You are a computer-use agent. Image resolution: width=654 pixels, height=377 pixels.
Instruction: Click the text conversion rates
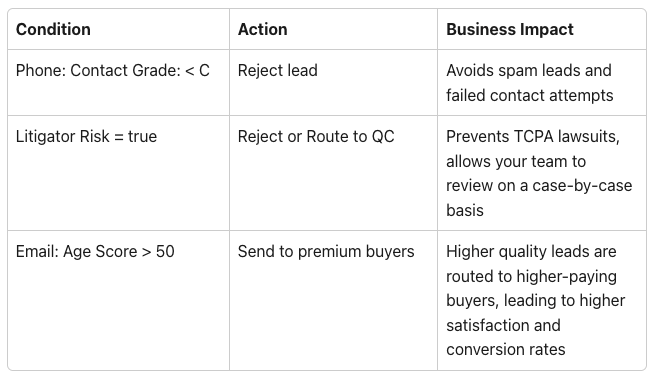click(506, 349)
